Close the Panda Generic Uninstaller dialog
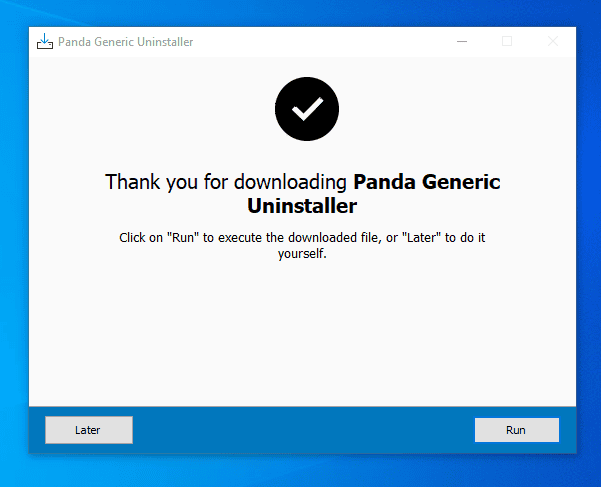This screenshot has width=601, height=487. 553,42
